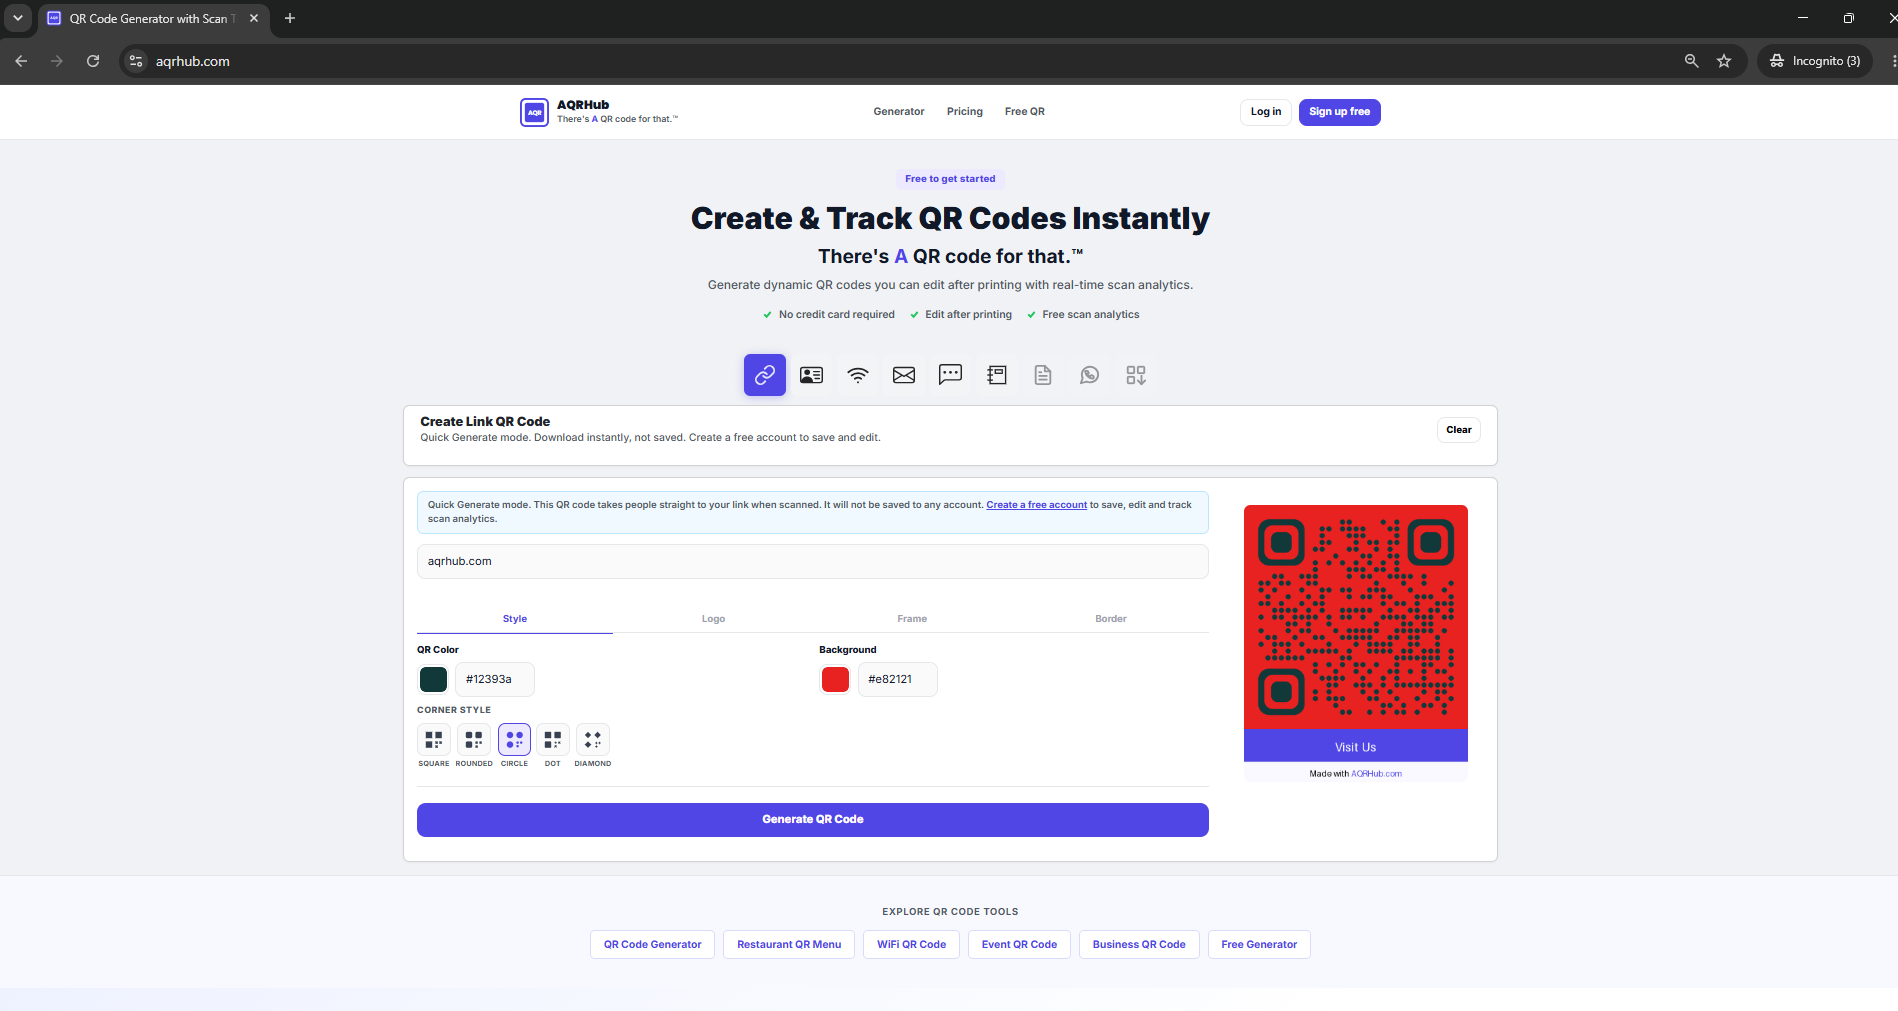The width and height of the screenshot is (1898, 1011).
Task: Click the Generate QR Code button
Action: pyautogui.click(x=813, y=820)
